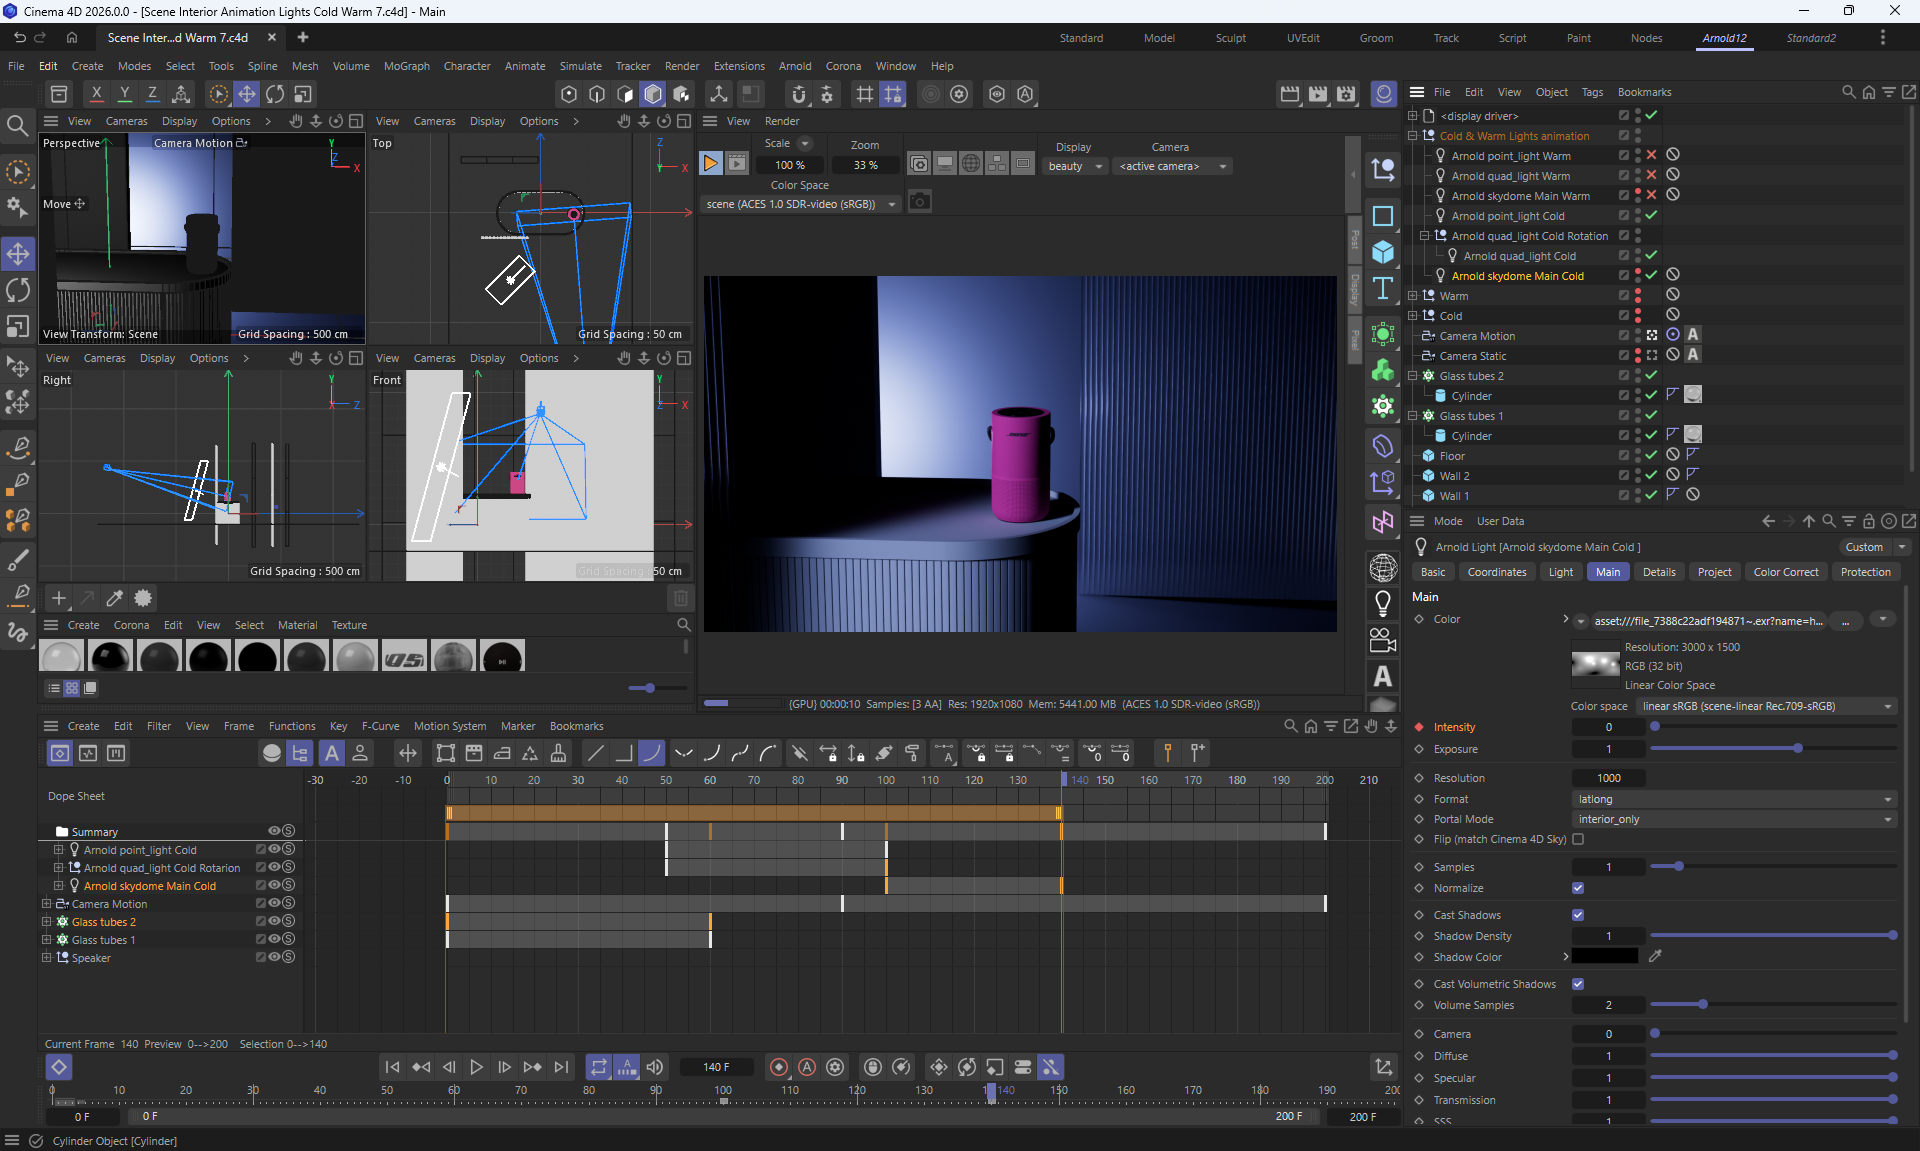Screen dimensions: 1920x1151
Task: Select the Move tool in left toolbar
Action: (x=18, y=253)
